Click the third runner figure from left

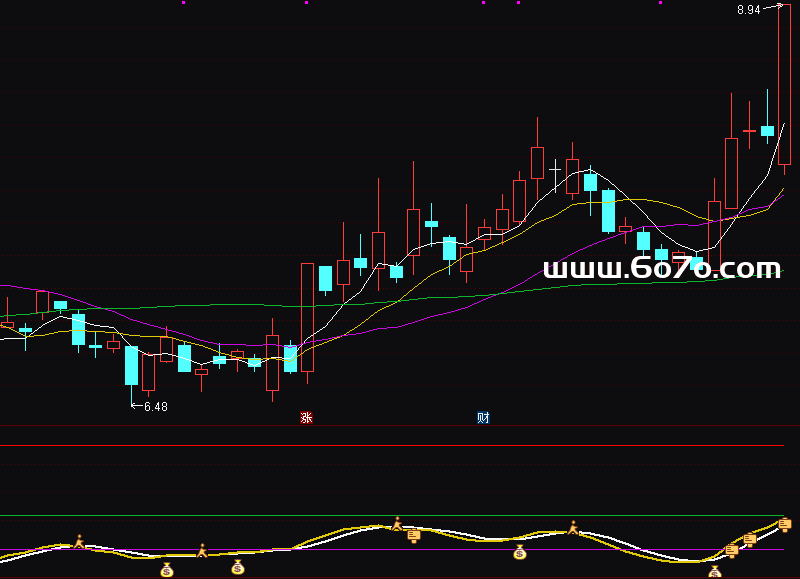click(397, 522)
